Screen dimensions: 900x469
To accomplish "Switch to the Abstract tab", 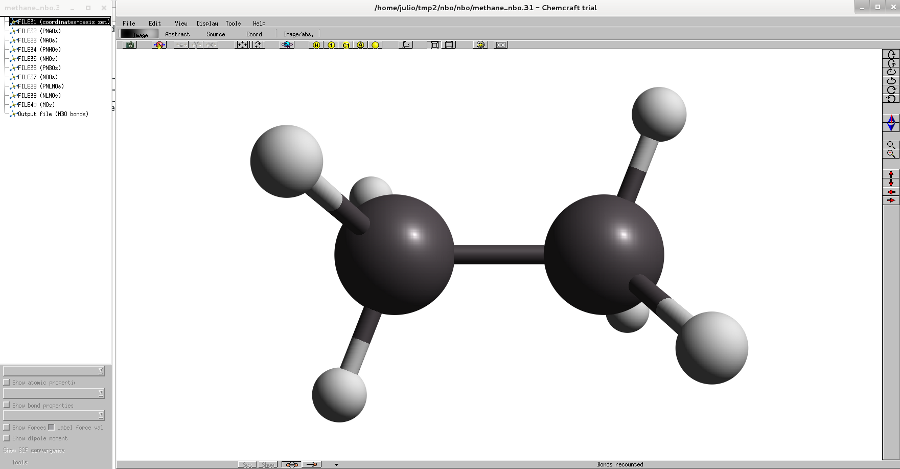I will pyautogui.click(x=177, y=34).
